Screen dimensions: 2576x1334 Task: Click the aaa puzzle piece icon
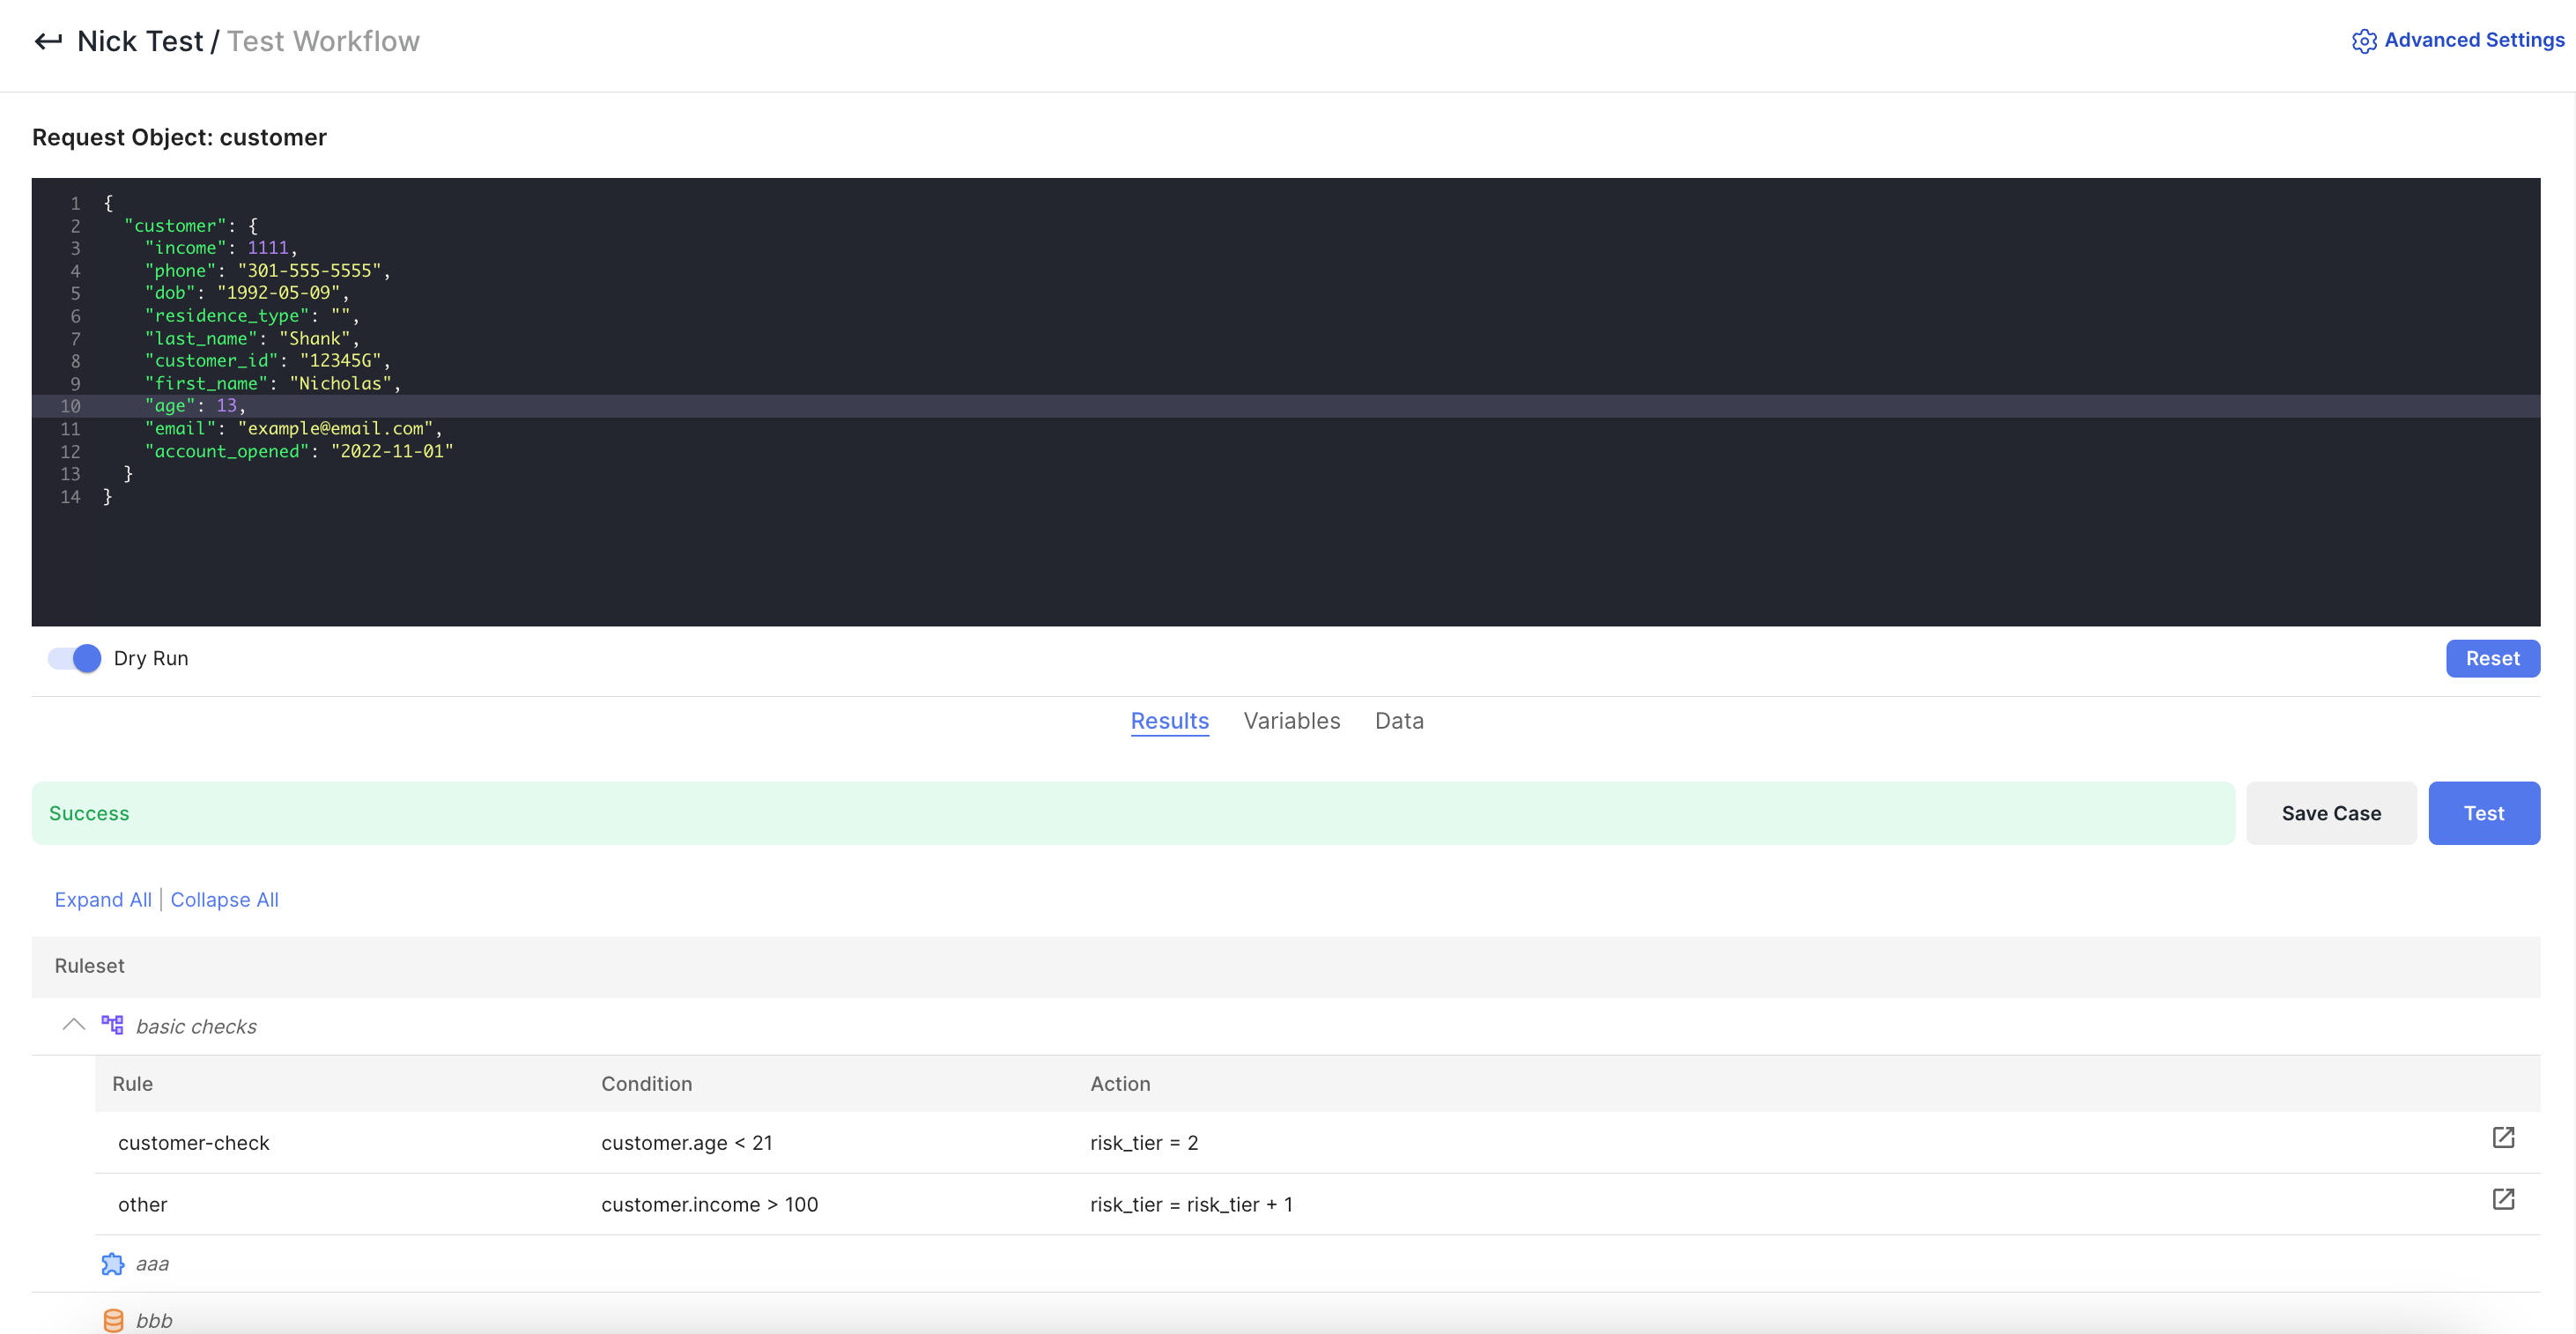[x=112, y=1264]
